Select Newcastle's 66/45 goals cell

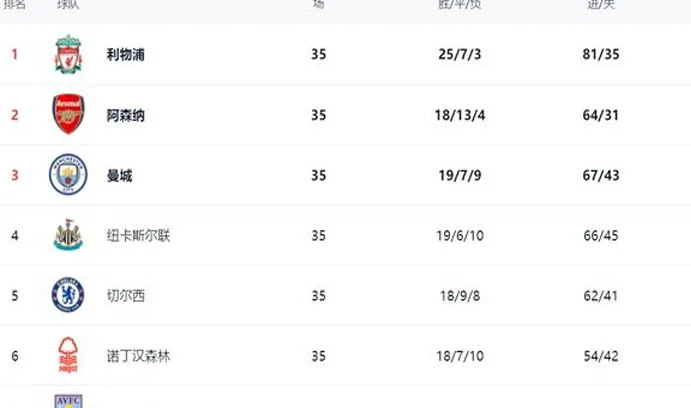[601, 235]
